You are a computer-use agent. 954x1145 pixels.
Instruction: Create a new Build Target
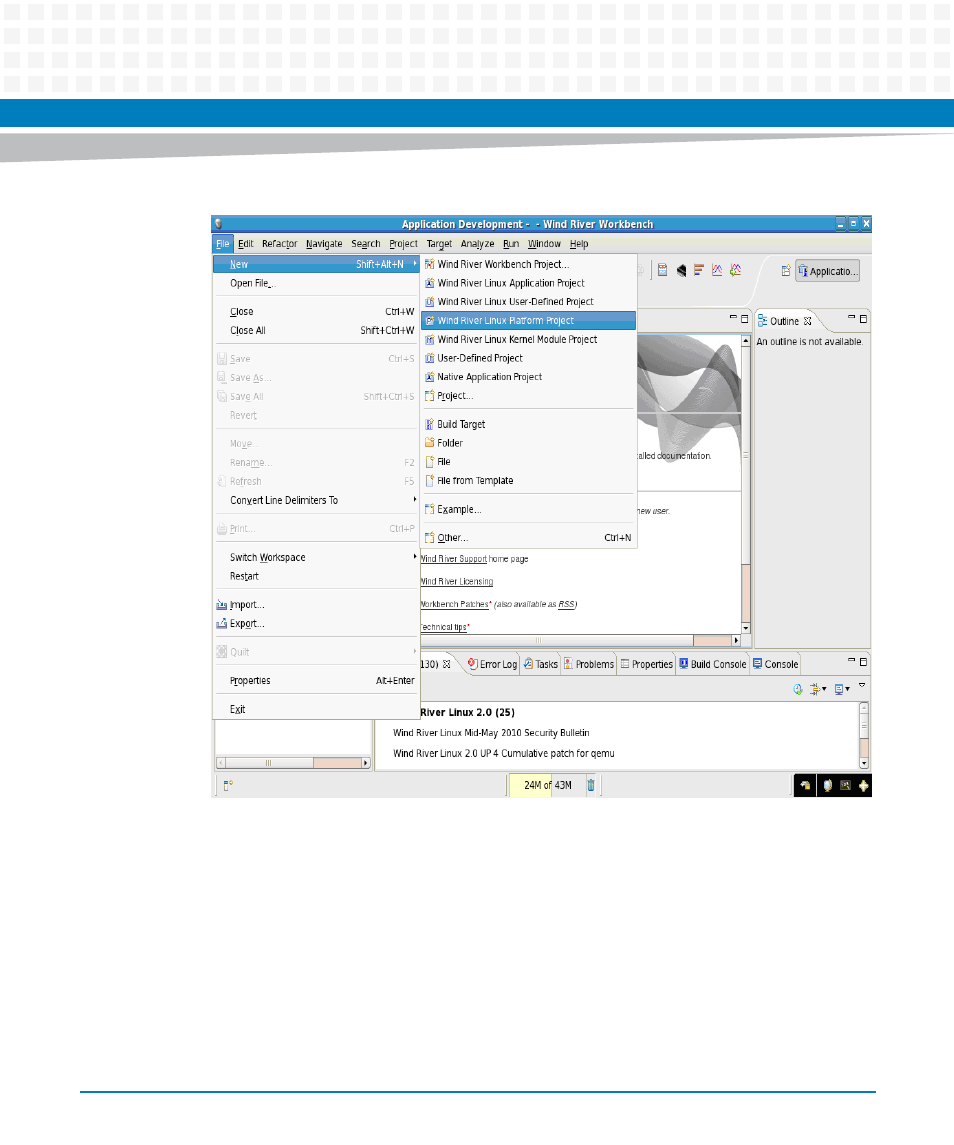click(x=528, y=424)
